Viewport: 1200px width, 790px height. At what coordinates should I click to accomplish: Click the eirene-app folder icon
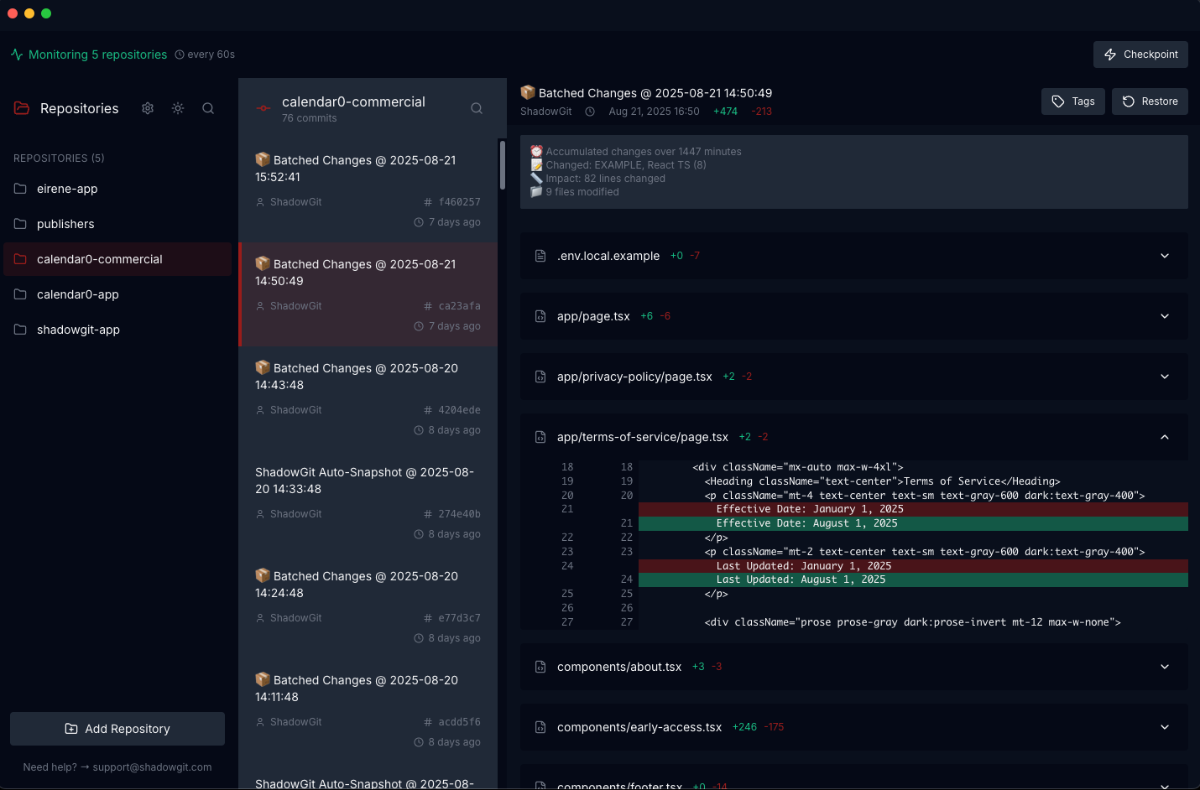coord(20,189)
